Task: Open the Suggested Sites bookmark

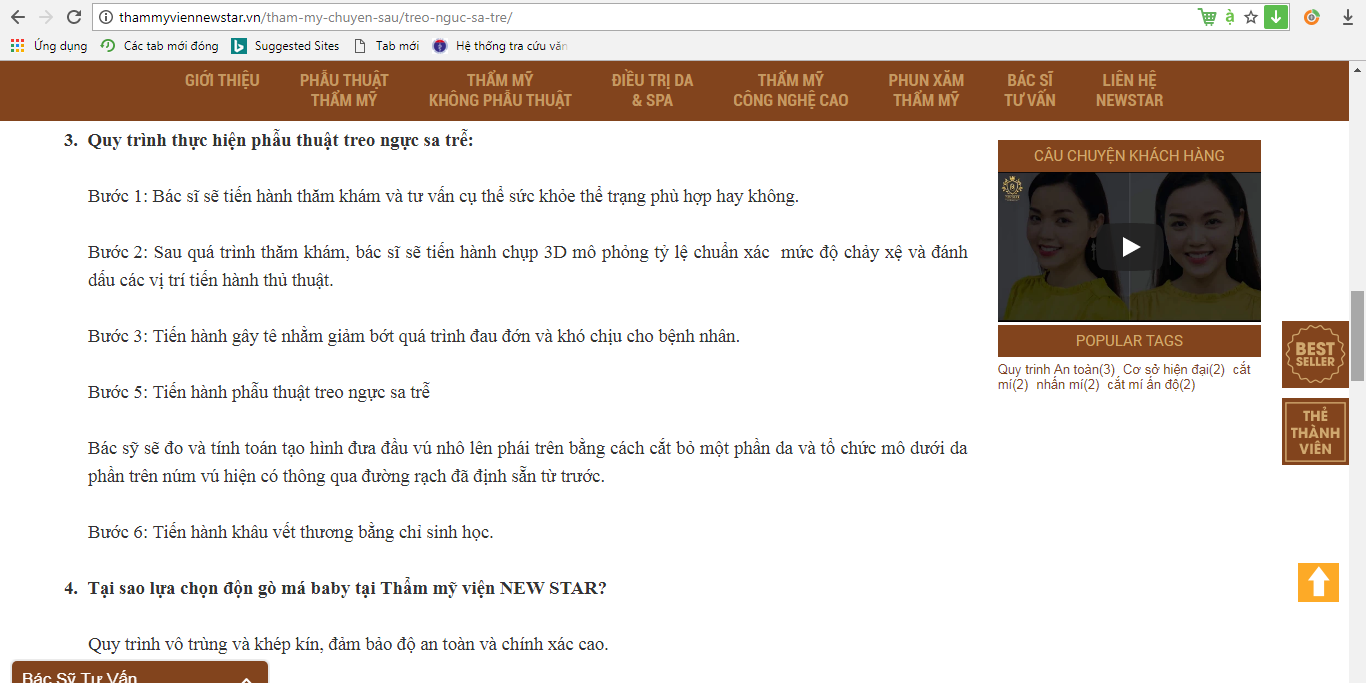Action: [x=285, y=46]
